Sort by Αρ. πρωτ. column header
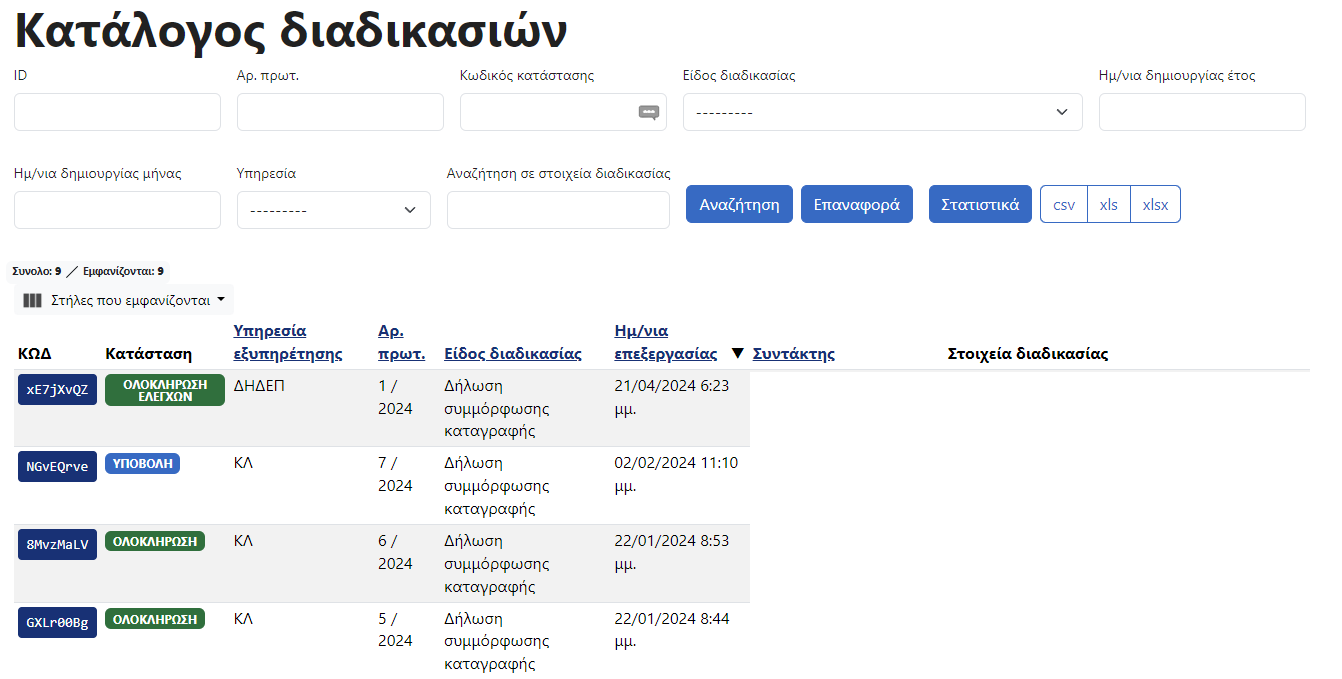The height and width of the screenshot is (679, 1342). click(x=401, y=342)
